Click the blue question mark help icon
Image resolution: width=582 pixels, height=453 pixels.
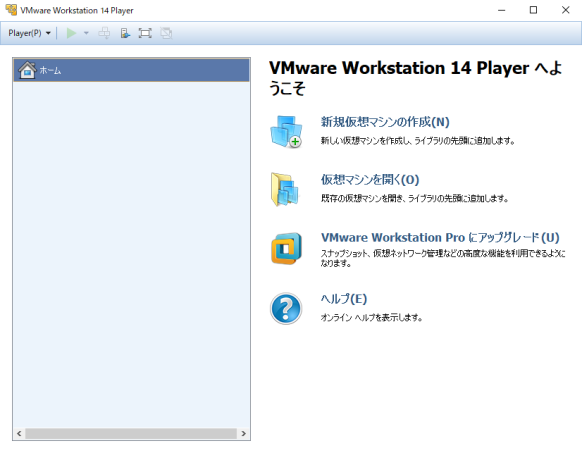pyautogui.click(x=286, y=309)
